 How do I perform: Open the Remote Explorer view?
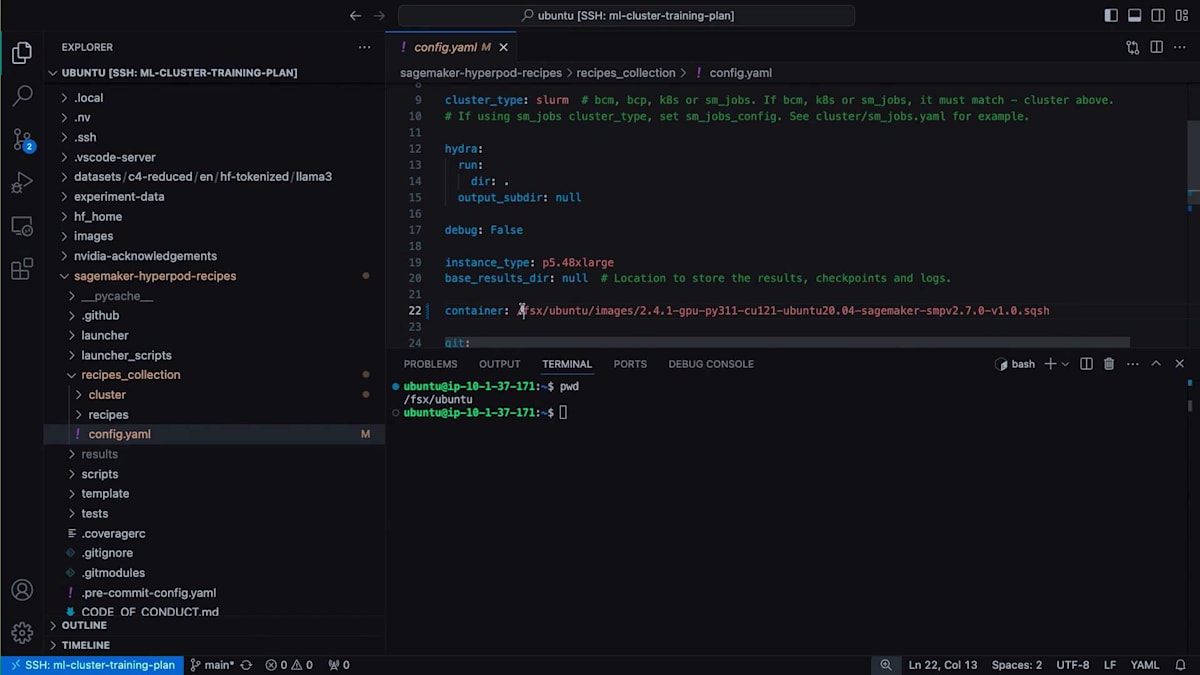[x=22, y=226]
